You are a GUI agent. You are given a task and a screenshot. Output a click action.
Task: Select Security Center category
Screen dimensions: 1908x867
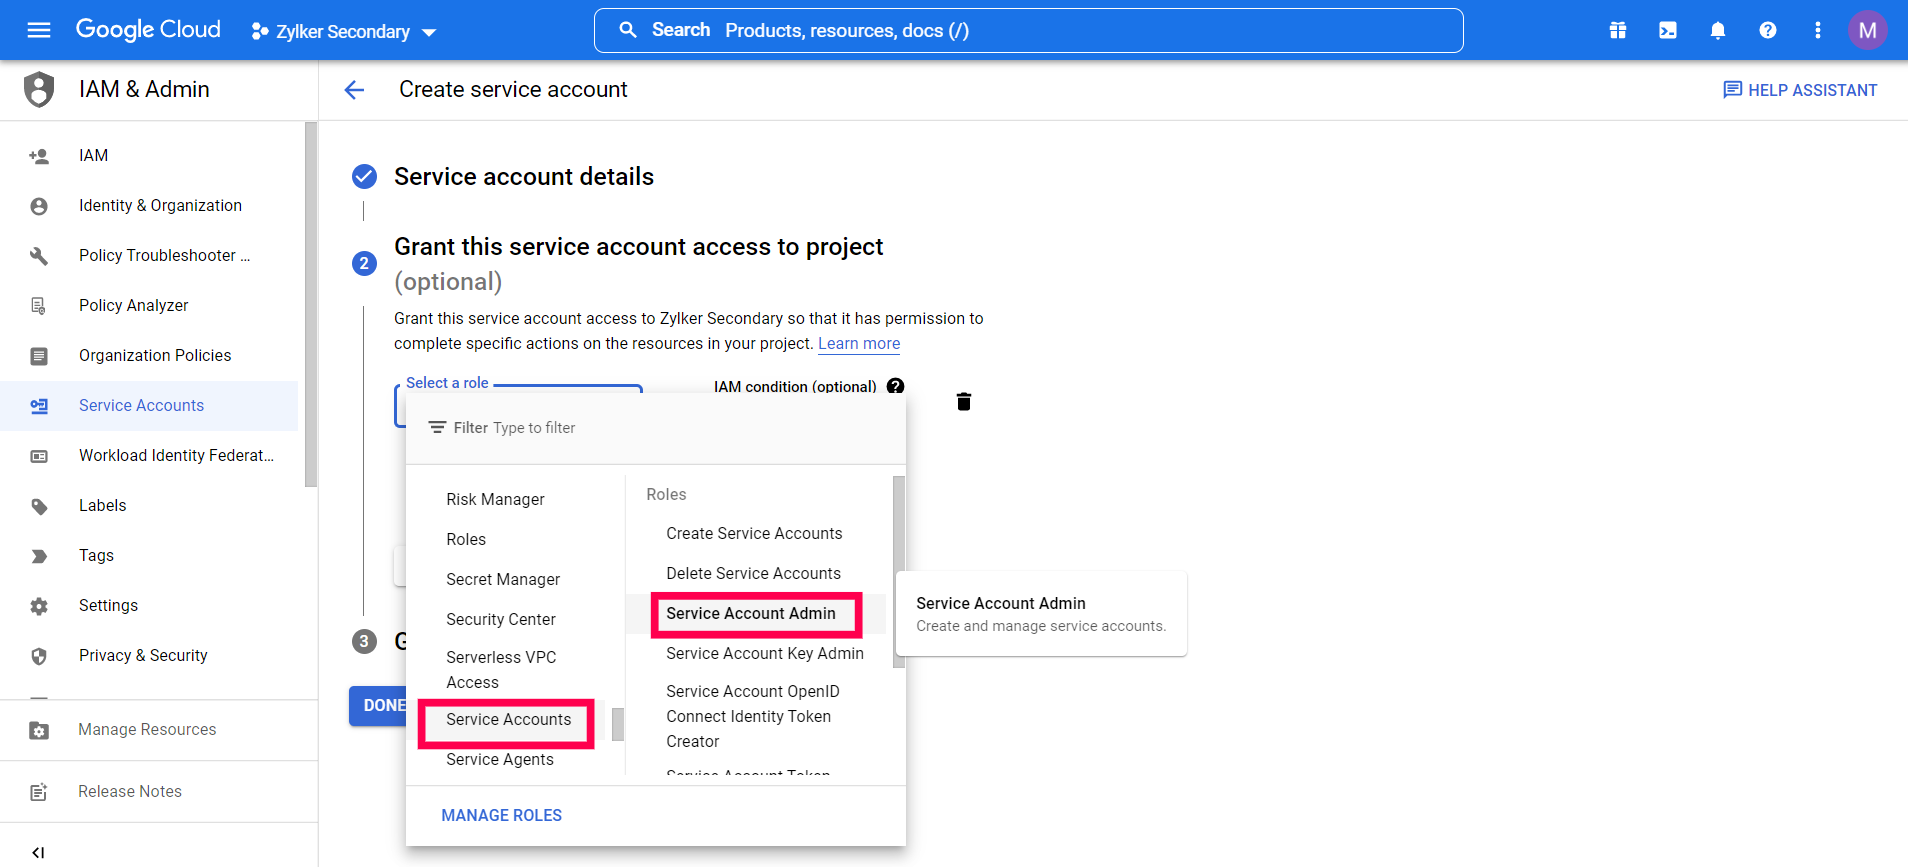tap(501, 619)
